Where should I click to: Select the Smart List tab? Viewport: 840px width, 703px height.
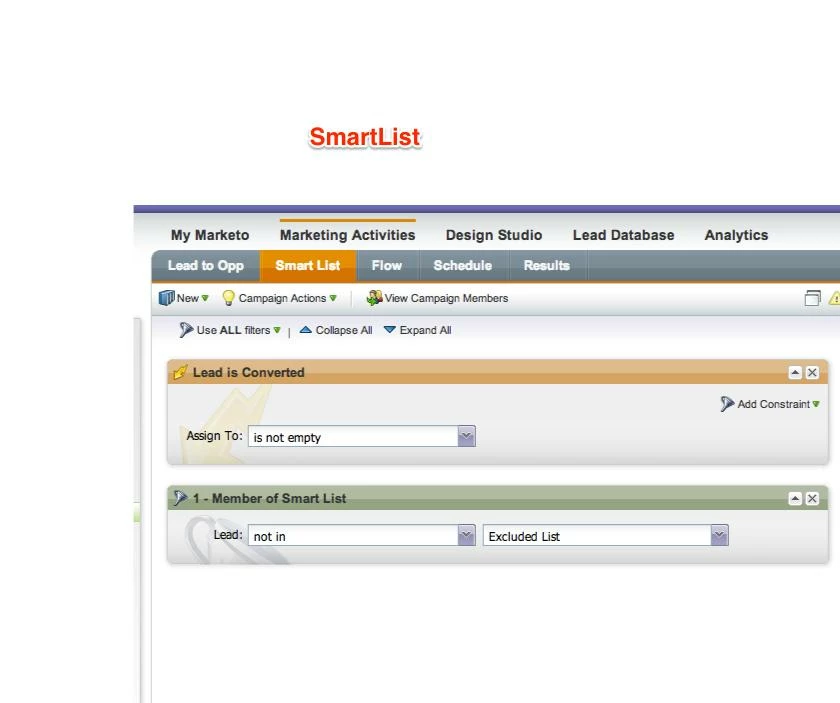click(x=308, y=266)
